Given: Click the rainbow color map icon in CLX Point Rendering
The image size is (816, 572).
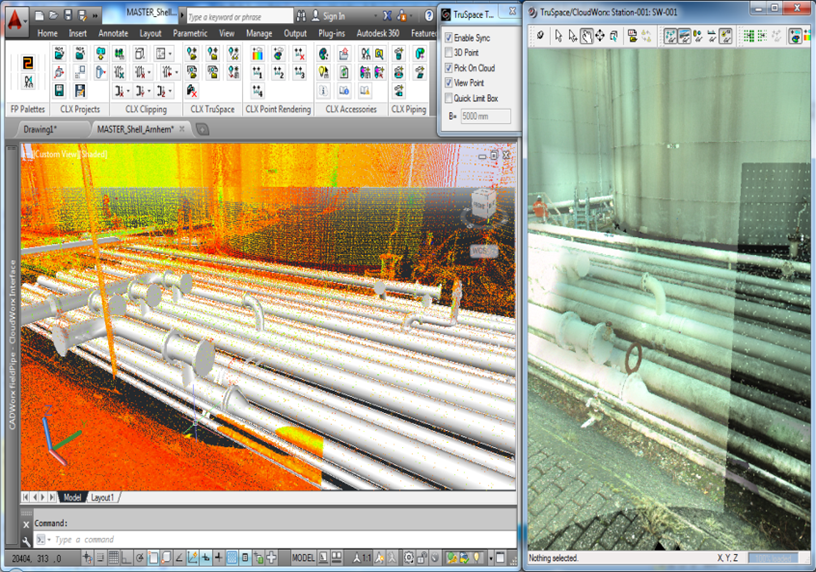Looking at the screenshot, I should (258, 53).
